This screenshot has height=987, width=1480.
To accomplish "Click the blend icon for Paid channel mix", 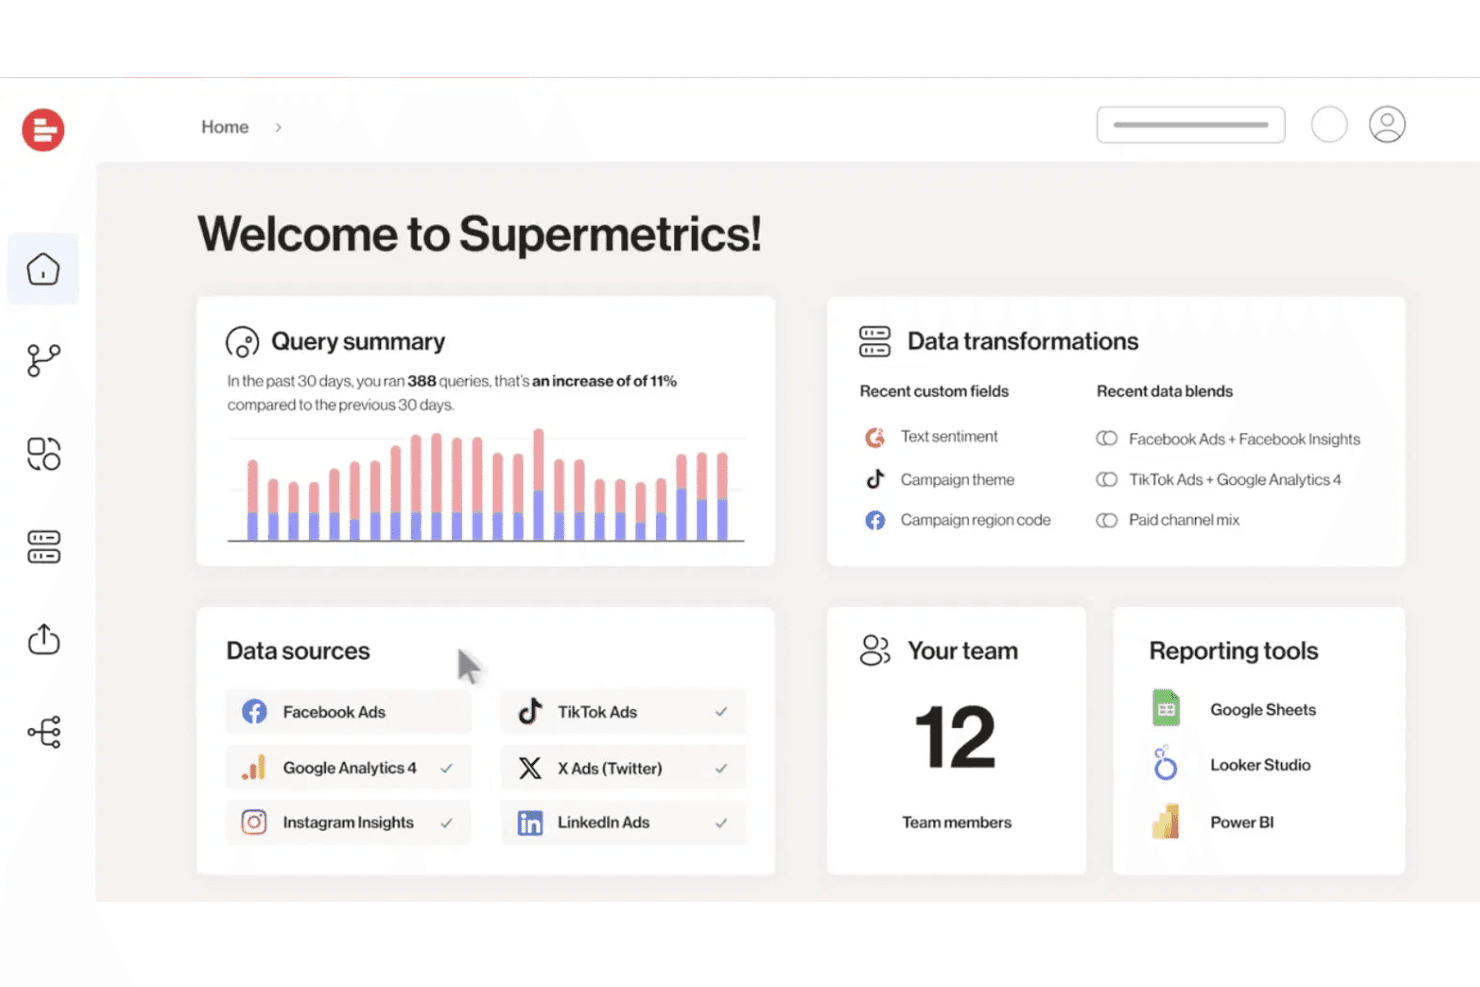I will pos(1106,520).
